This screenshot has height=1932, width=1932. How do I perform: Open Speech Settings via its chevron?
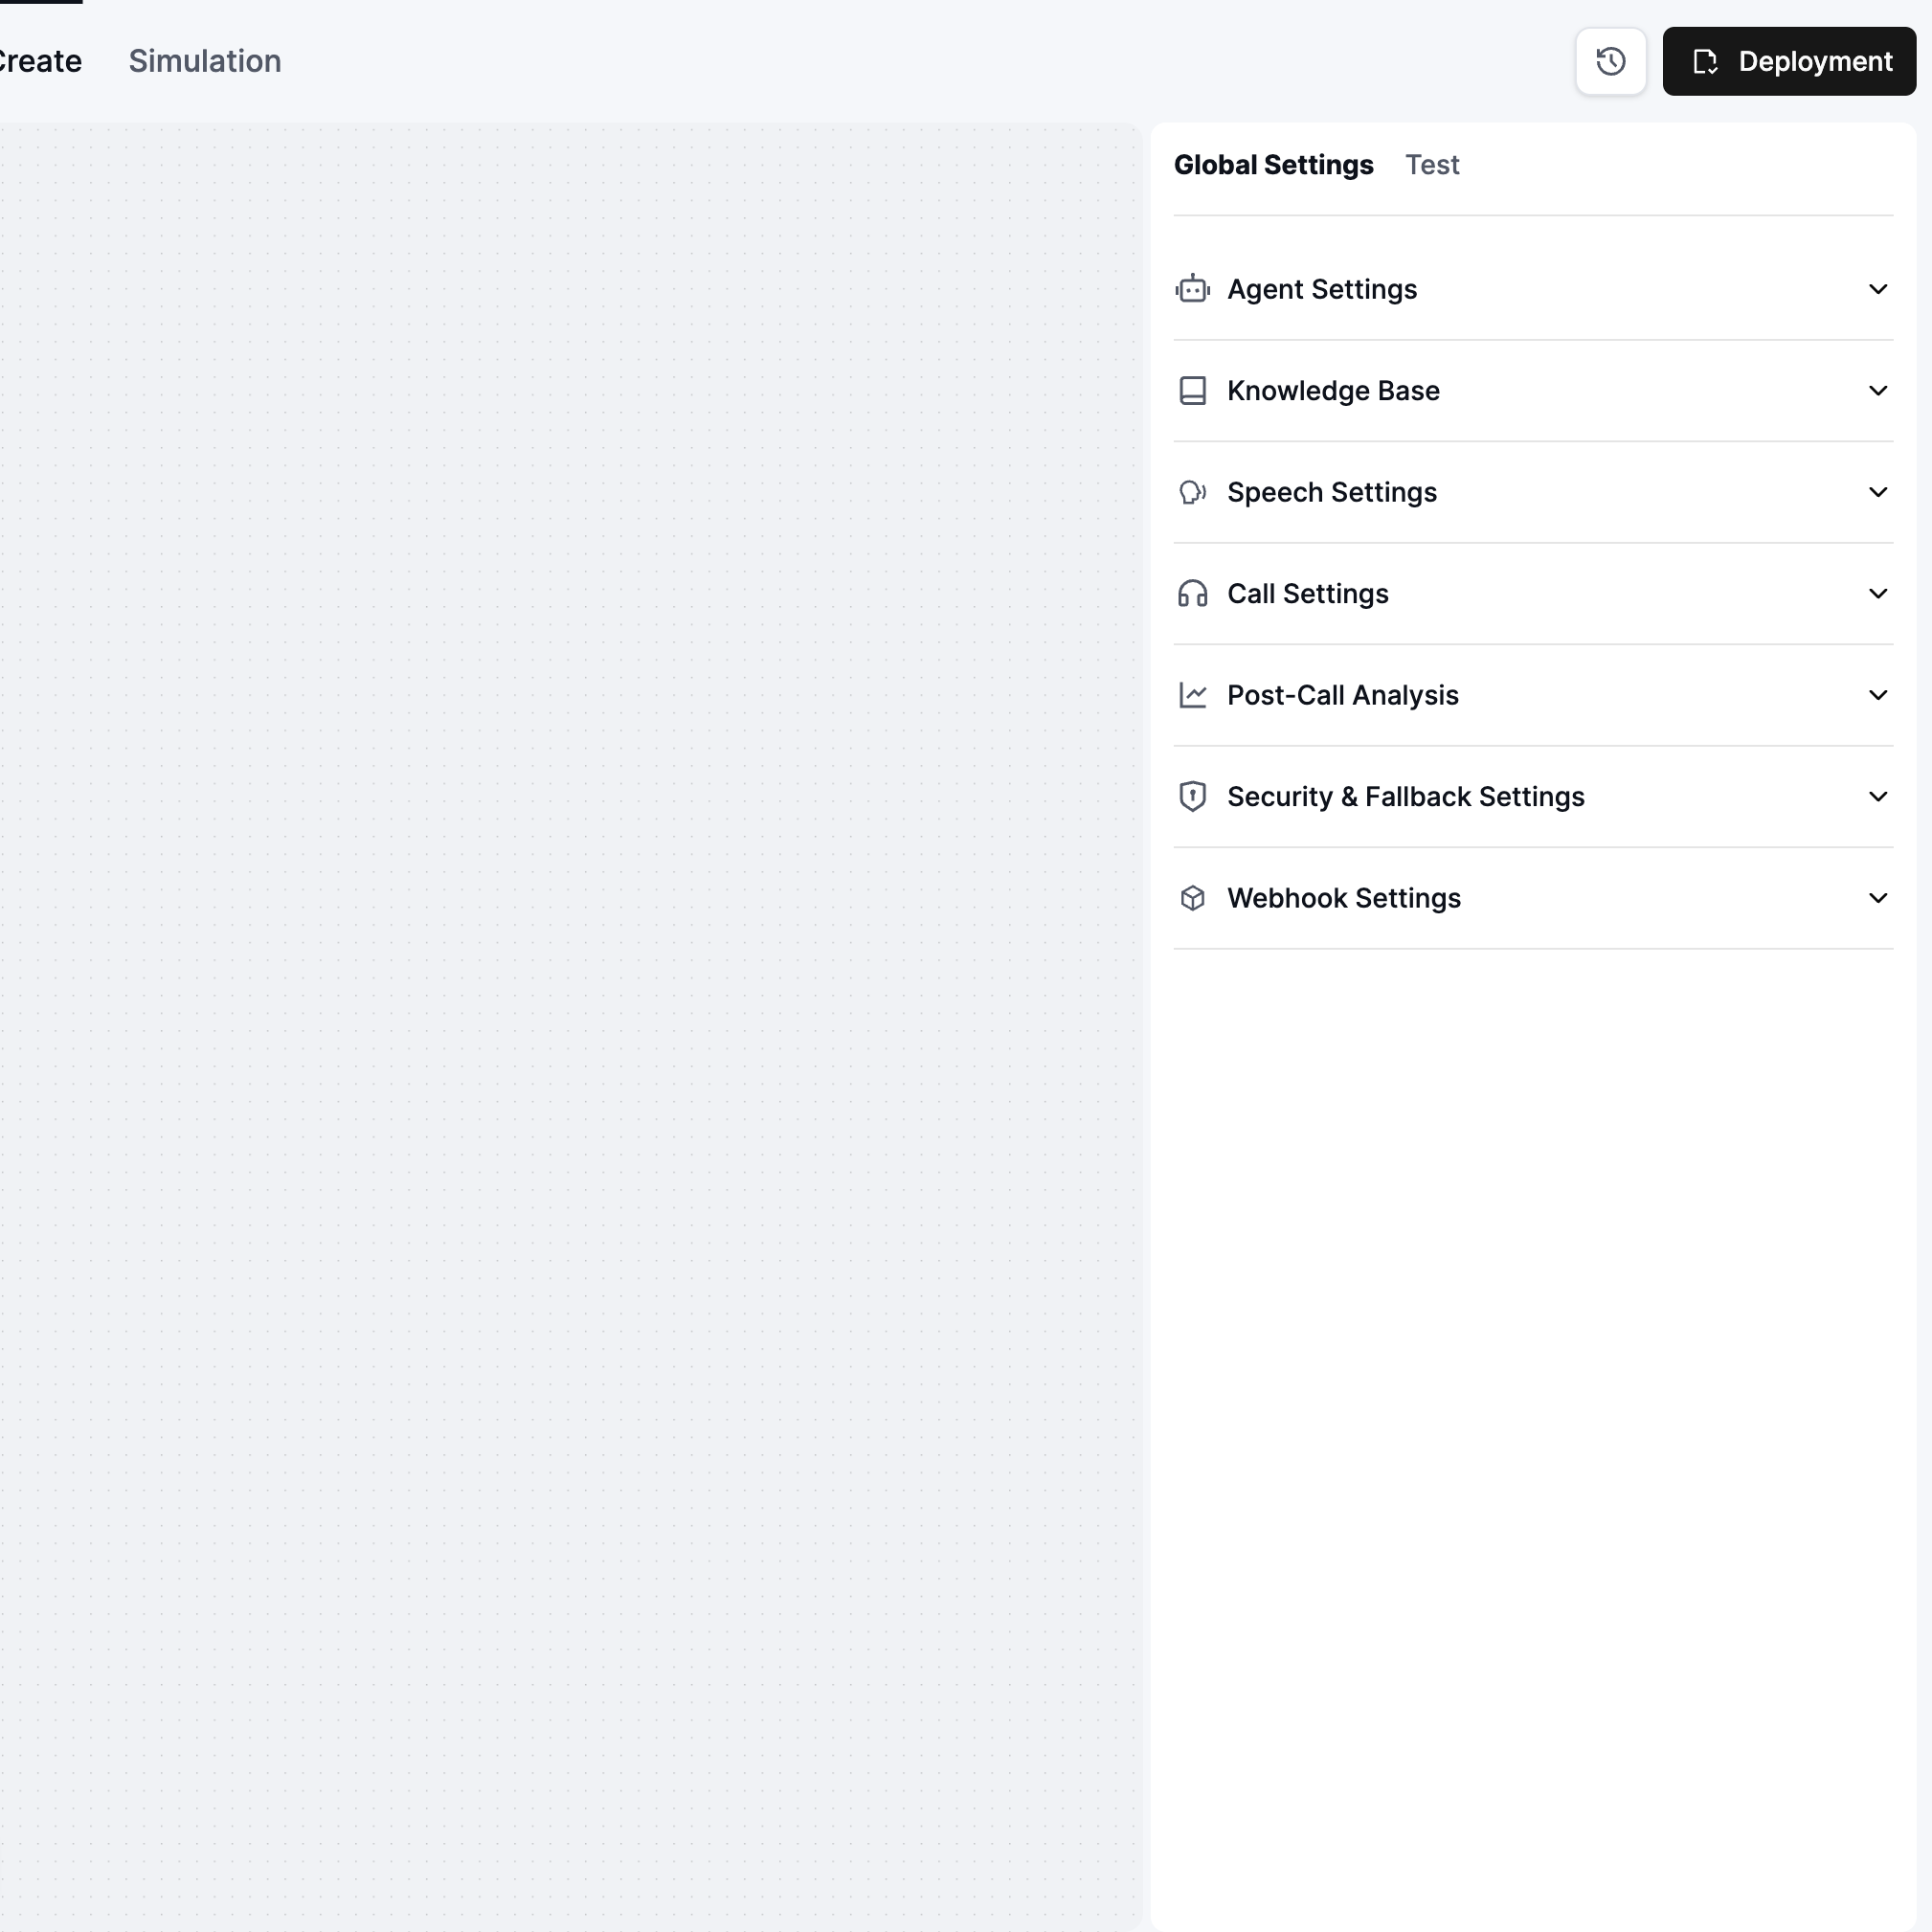pyautogui.click(x=1877, y=492)
